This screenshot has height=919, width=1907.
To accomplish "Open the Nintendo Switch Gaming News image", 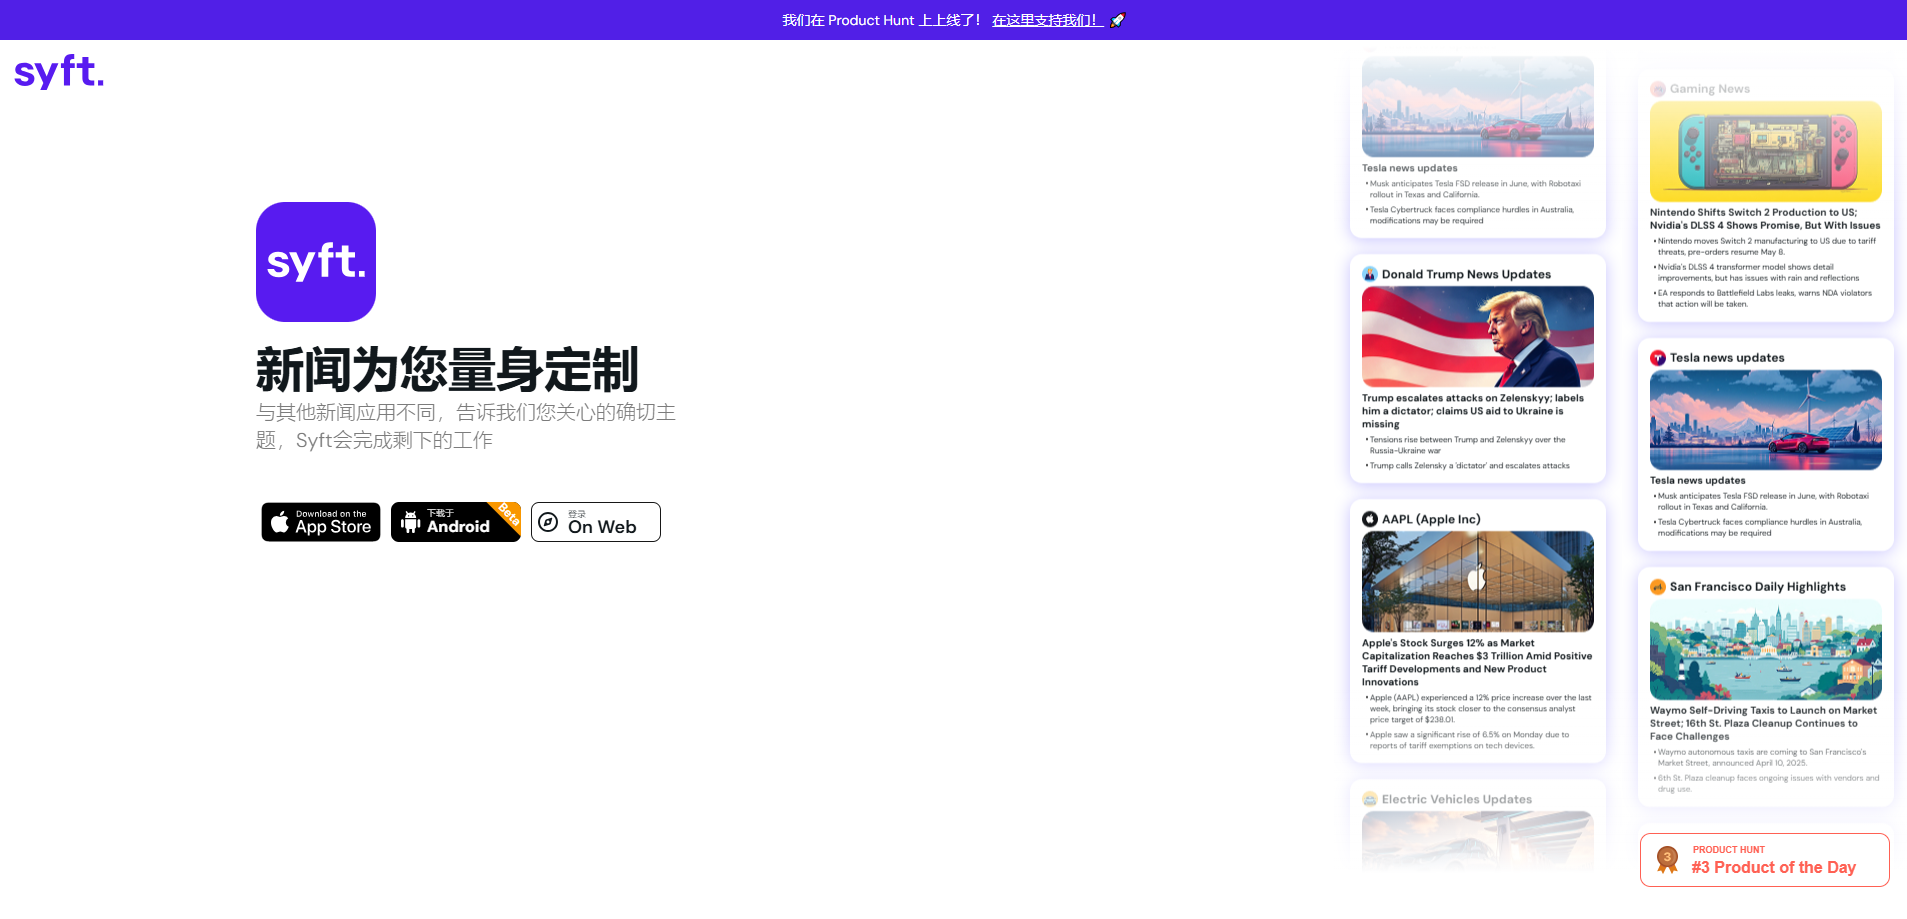I will pos(1766,151).
